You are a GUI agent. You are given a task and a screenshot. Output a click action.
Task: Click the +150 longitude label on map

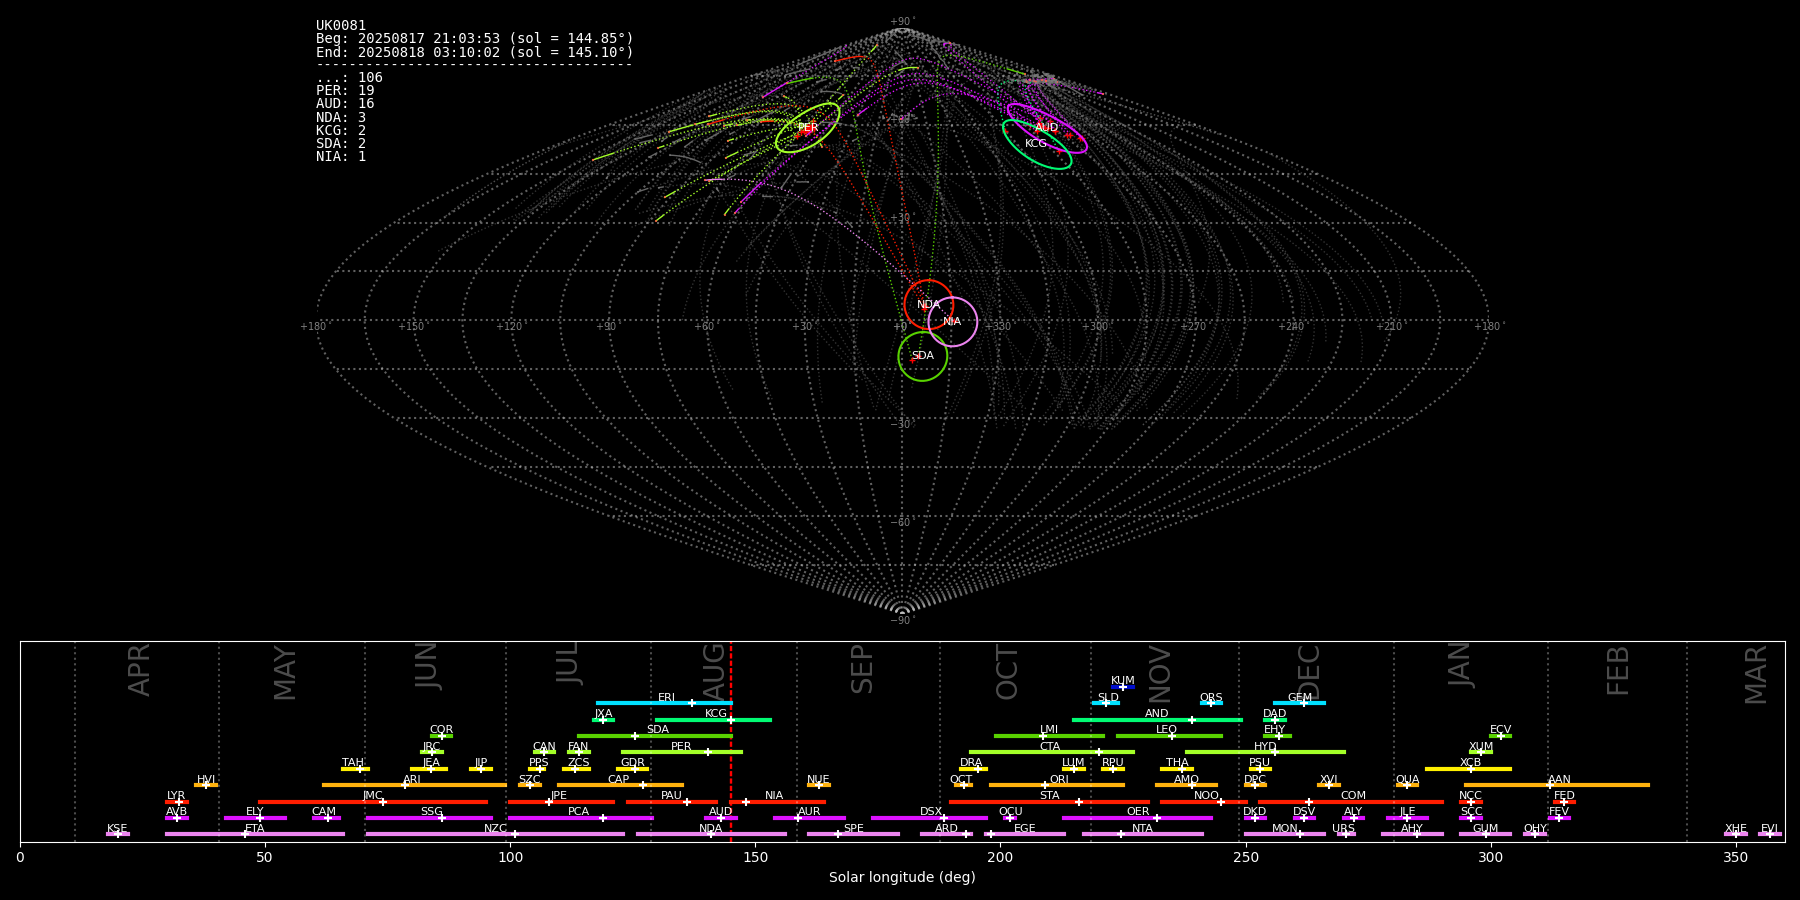pos(411,327)
